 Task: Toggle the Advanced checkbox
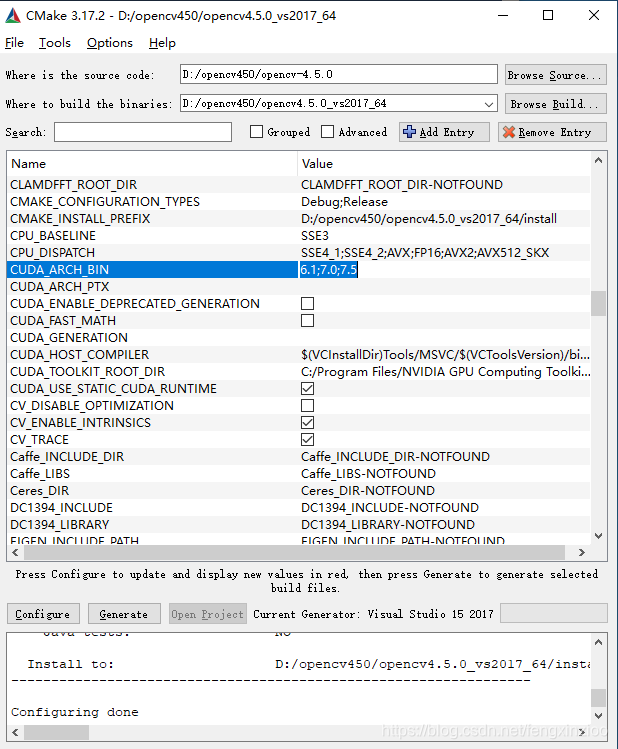pos(328,132)
